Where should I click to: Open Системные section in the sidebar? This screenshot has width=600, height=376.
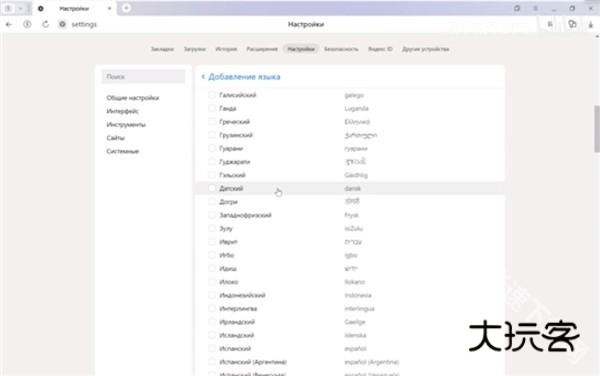coord(122,151)
